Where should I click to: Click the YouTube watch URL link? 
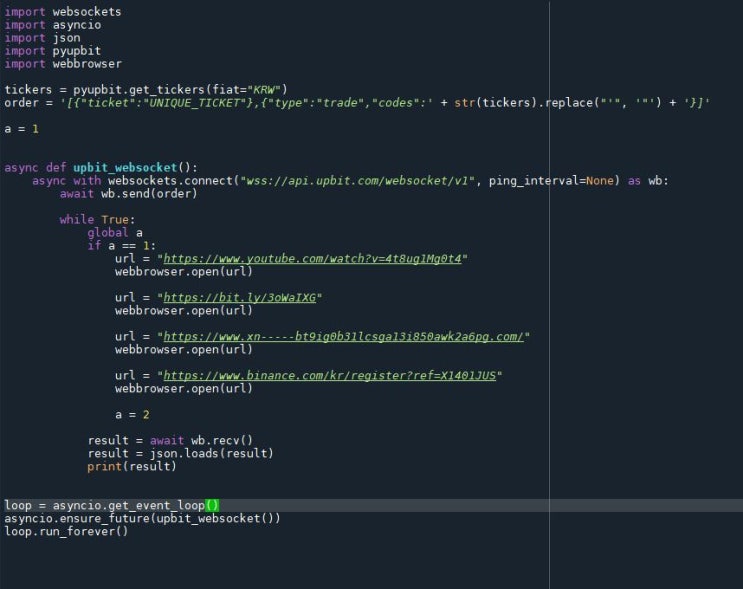pos(312,259)
